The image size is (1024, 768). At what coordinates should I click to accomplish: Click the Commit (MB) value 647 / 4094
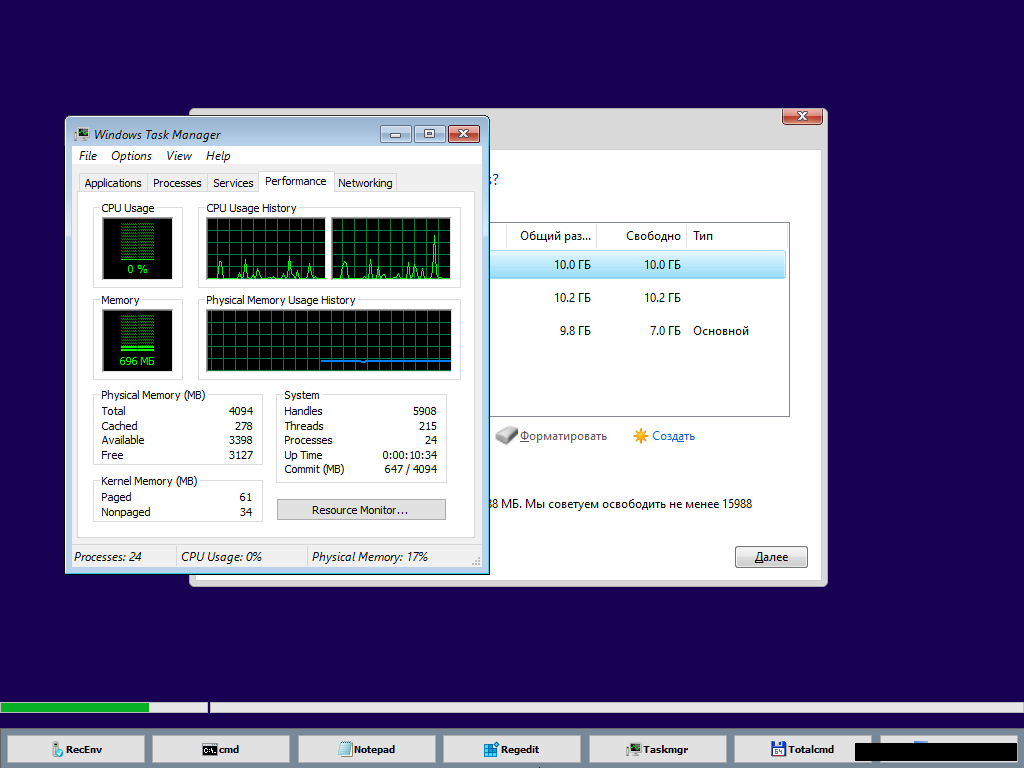(x=411, y=469)
